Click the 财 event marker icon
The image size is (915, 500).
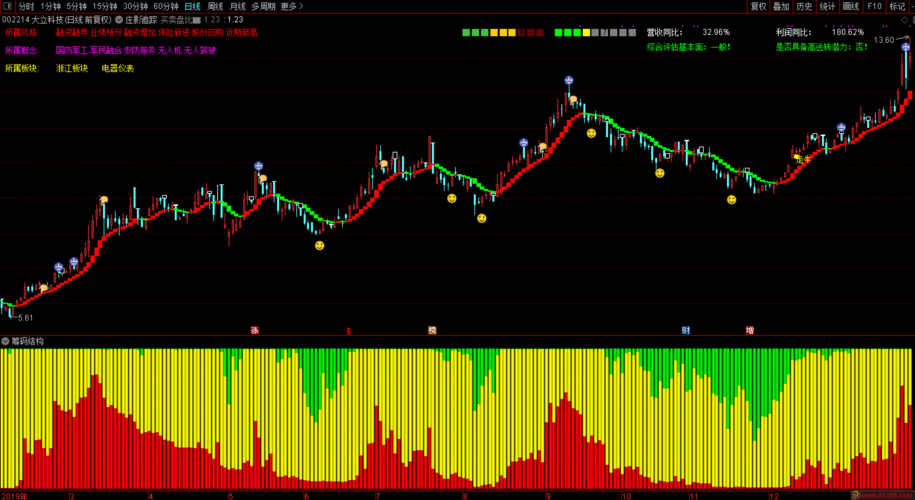coord(686,329)
